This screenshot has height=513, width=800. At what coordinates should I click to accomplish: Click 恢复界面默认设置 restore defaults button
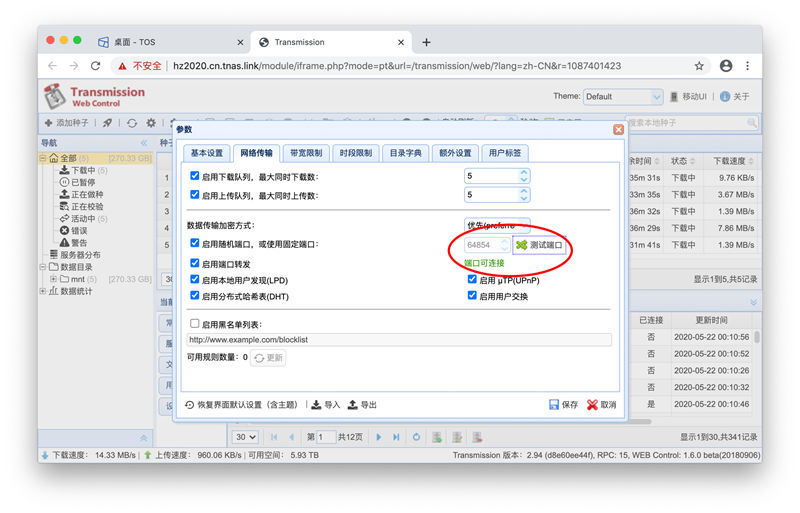tap(241, 405)
